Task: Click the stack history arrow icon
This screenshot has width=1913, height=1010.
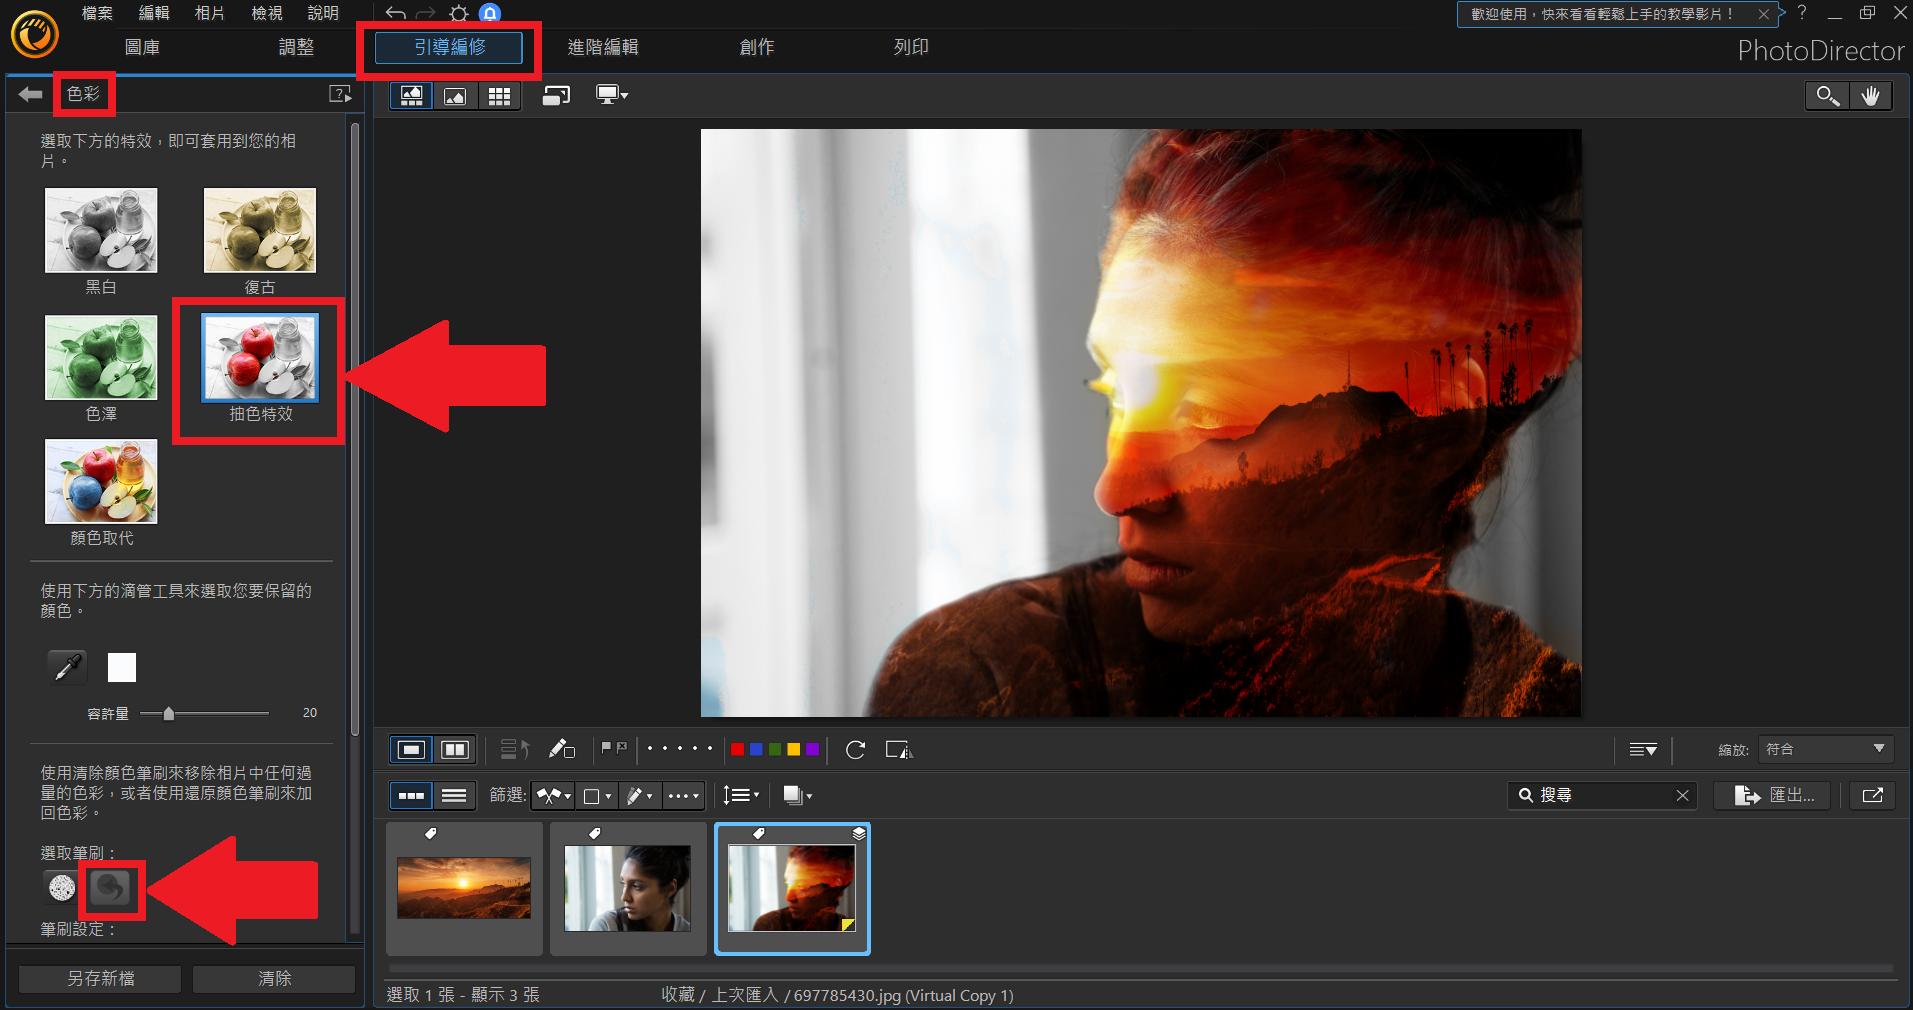Action: (x=514, y=749)
